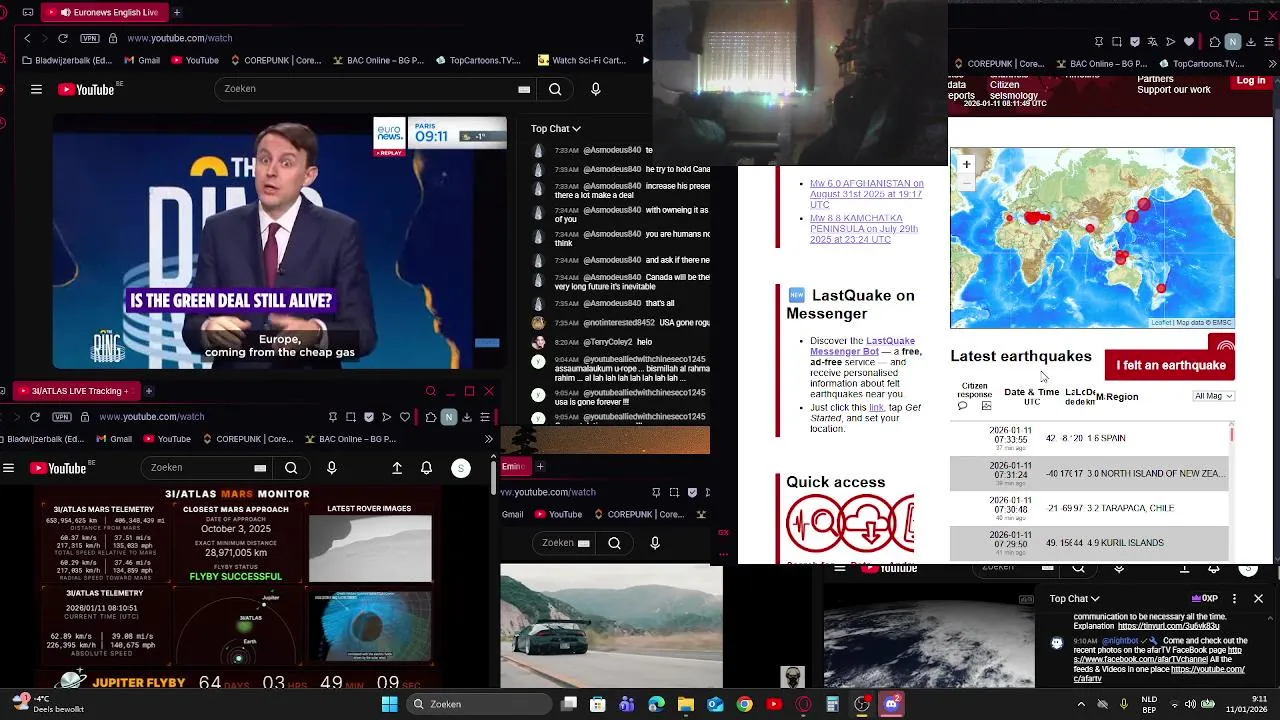Open easy setup sliders icon in 3I/ATLAS window

click(x=484, y=416)
